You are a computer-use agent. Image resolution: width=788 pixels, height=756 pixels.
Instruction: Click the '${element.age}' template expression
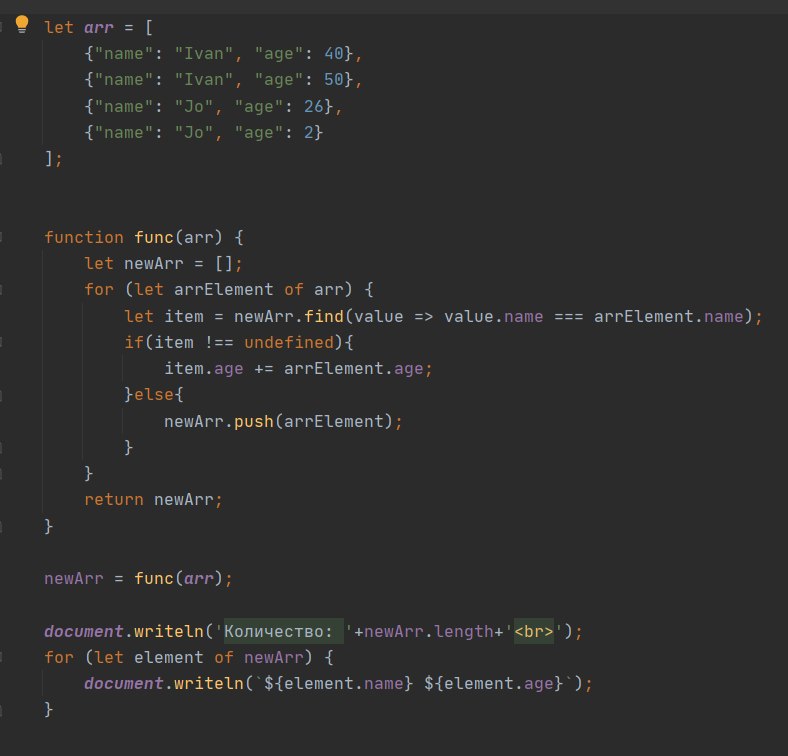(x=494, y=684)
